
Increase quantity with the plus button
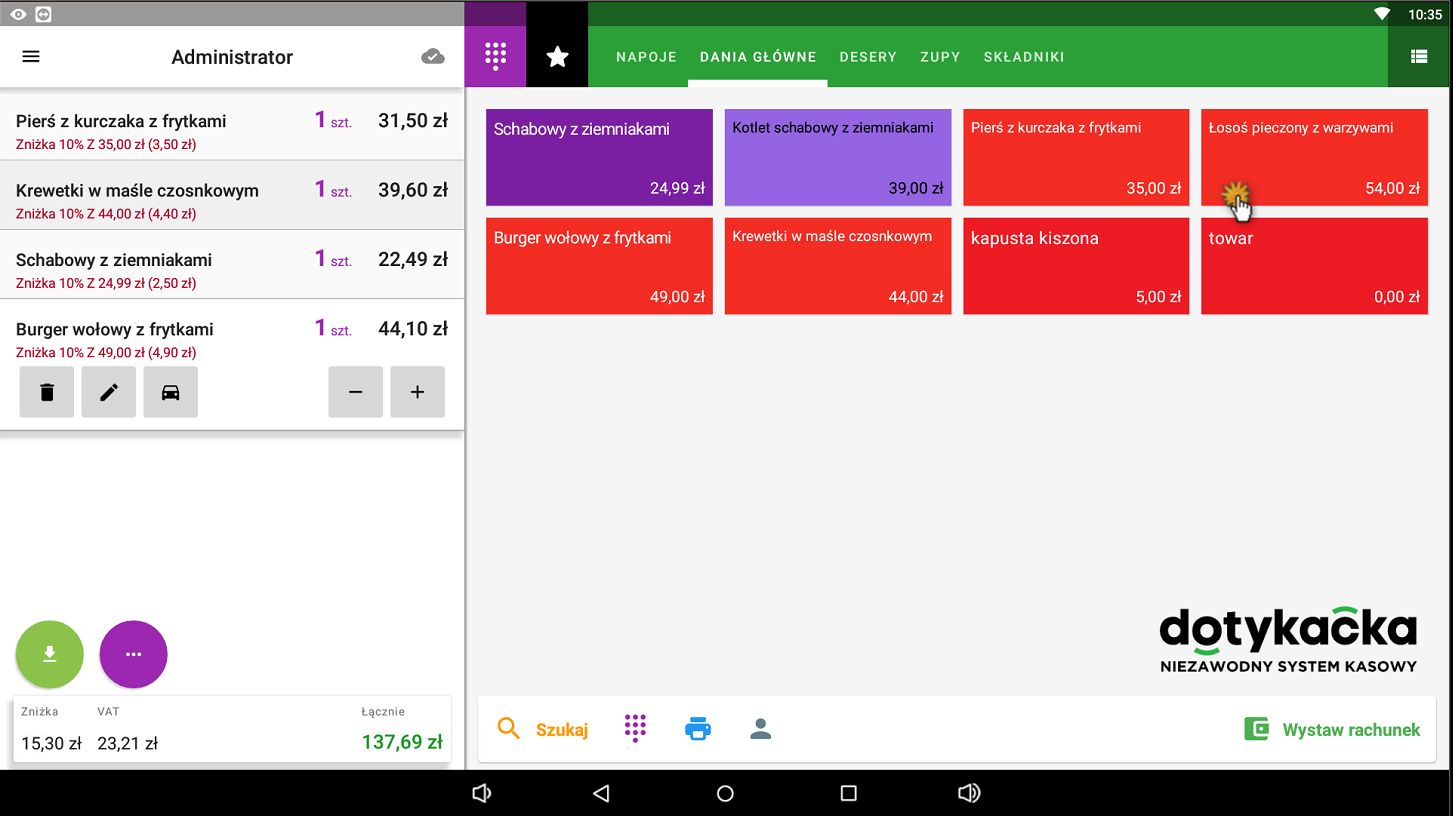pos(417,392)
